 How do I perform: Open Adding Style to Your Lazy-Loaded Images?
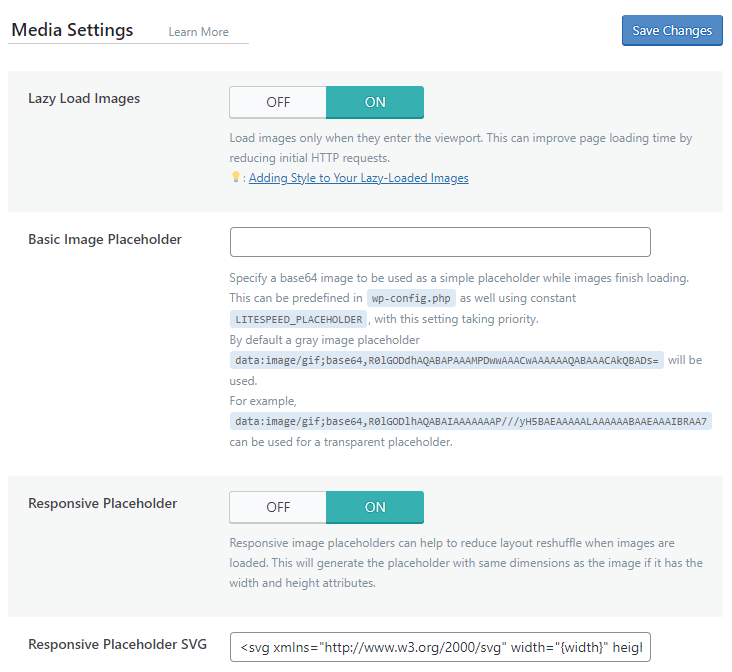click(358, 178)
